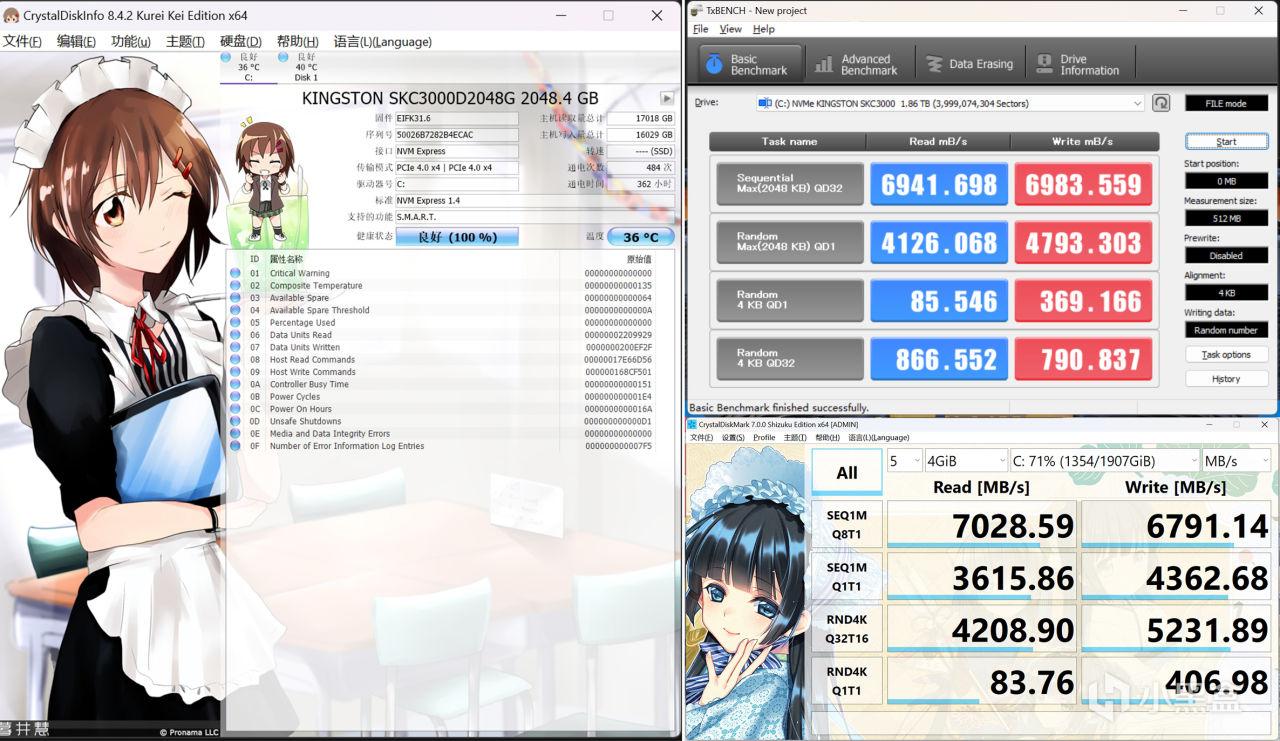This screenshot has width=1280, height=741.
Task: Click the next-disk arrow beside KINGSTON model name
Action: tap(667, 98)
